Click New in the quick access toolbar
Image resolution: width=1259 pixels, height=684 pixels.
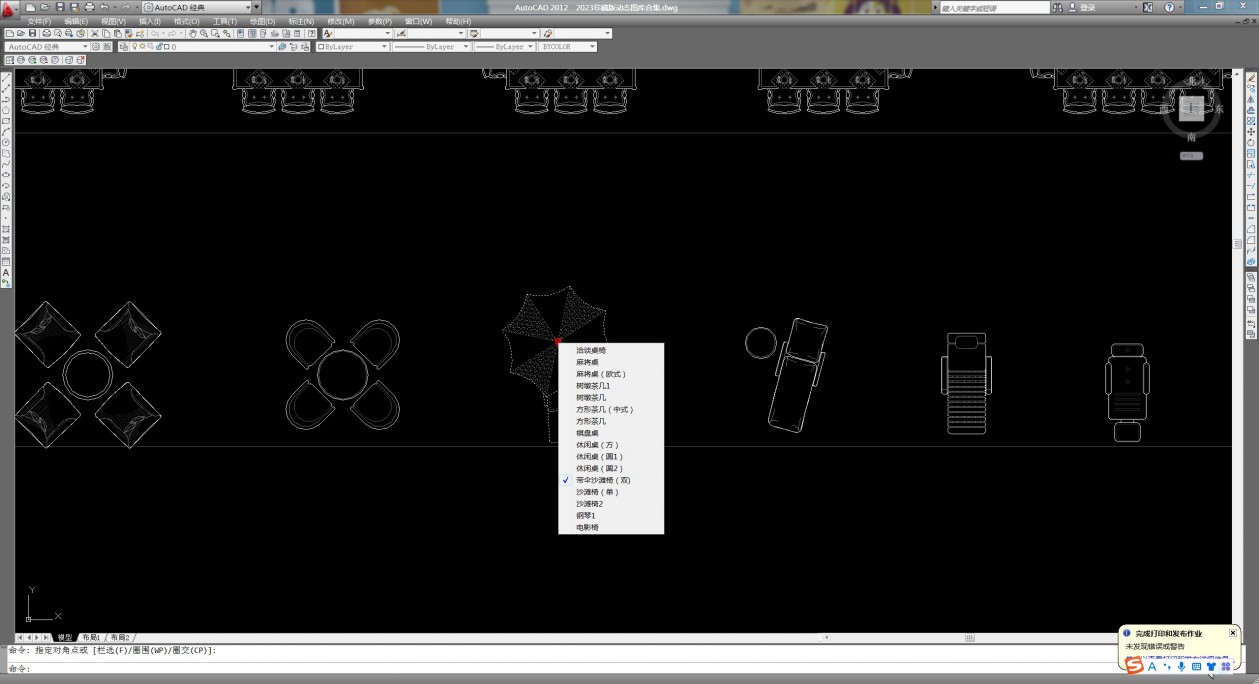point(31,7)
